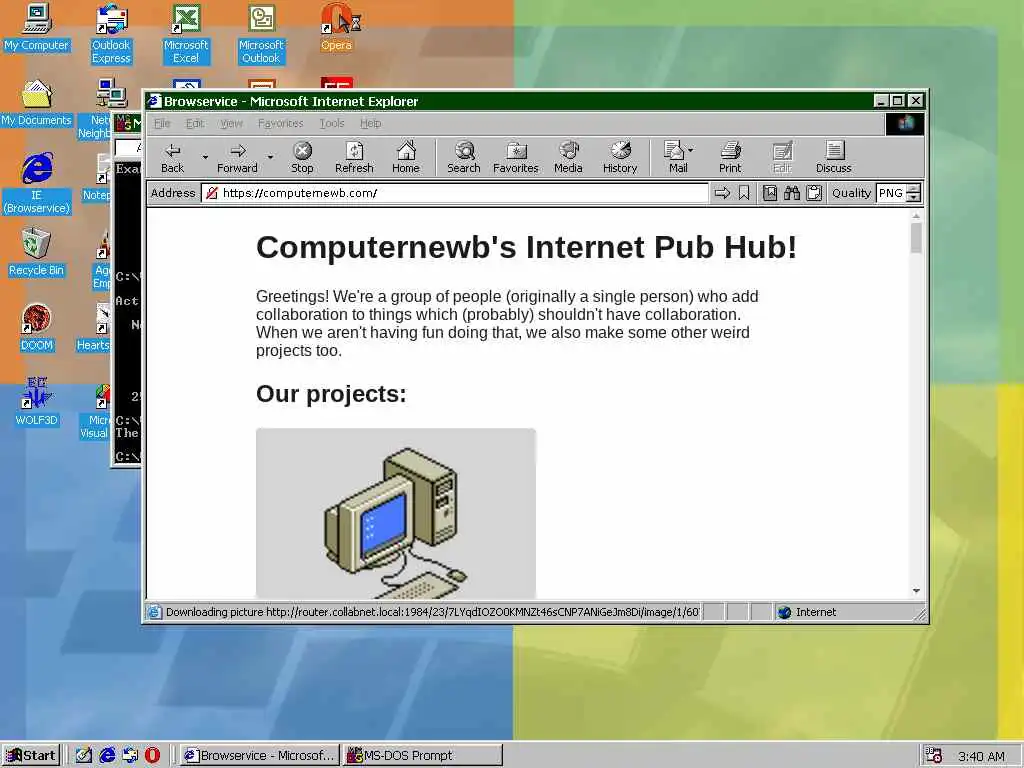The image size is (1024, 768).
Task: Open the File menu
Action: coord(162,123)
